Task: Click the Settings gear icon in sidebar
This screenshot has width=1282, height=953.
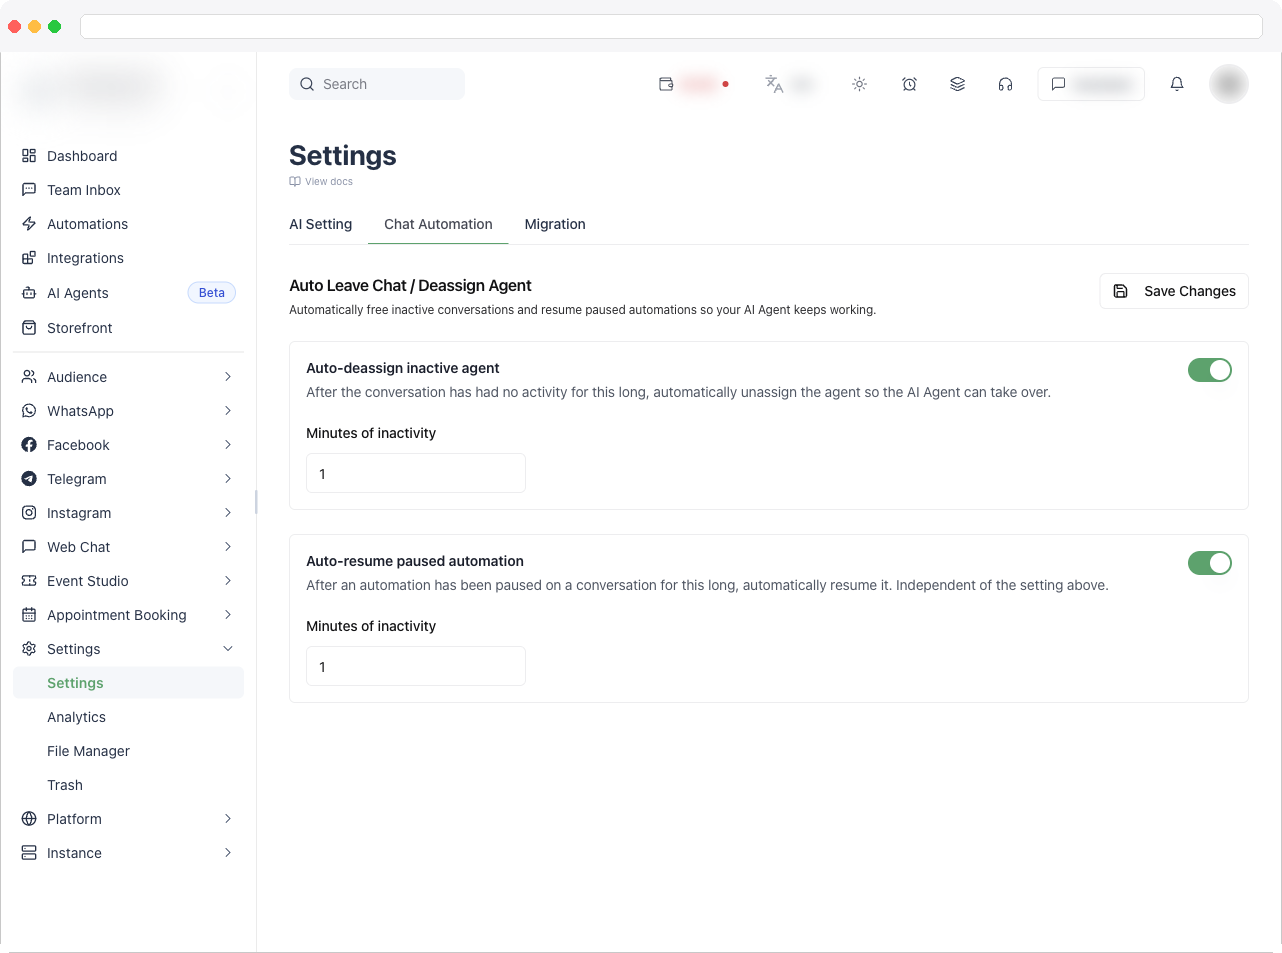Action: pos(29,649)
